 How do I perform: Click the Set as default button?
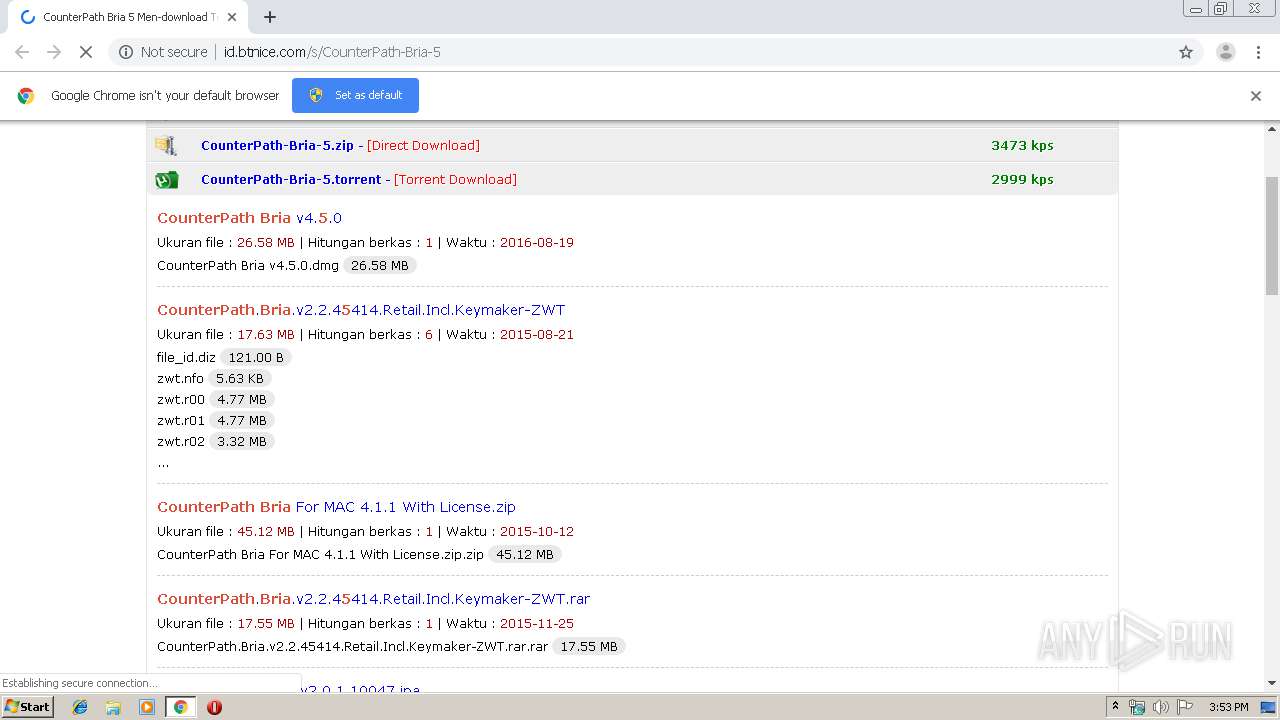point(355,95)
